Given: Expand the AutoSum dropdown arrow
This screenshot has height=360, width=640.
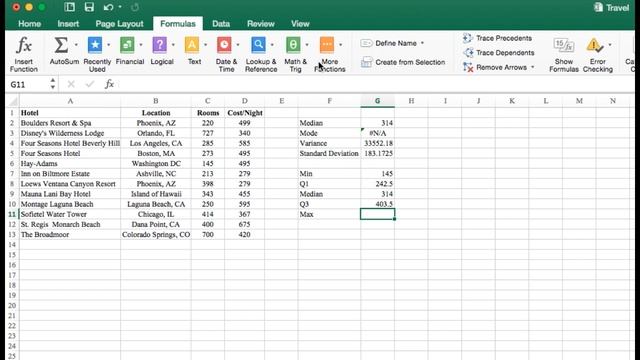Looking at the screenshot, I should pyautogui.click(x=76, y=45).
